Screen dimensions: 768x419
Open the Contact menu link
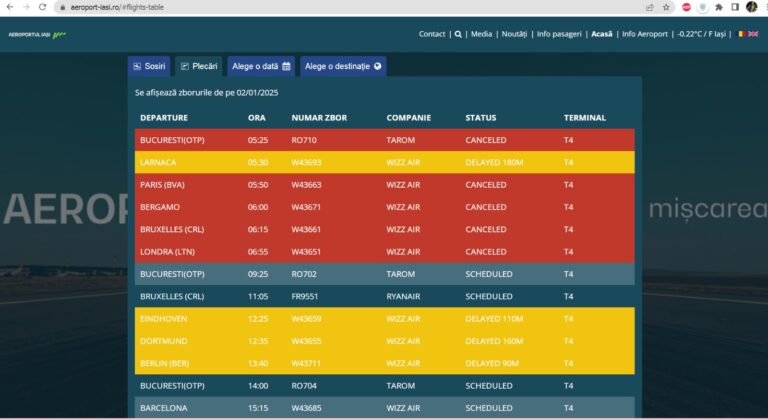(432, 34)
